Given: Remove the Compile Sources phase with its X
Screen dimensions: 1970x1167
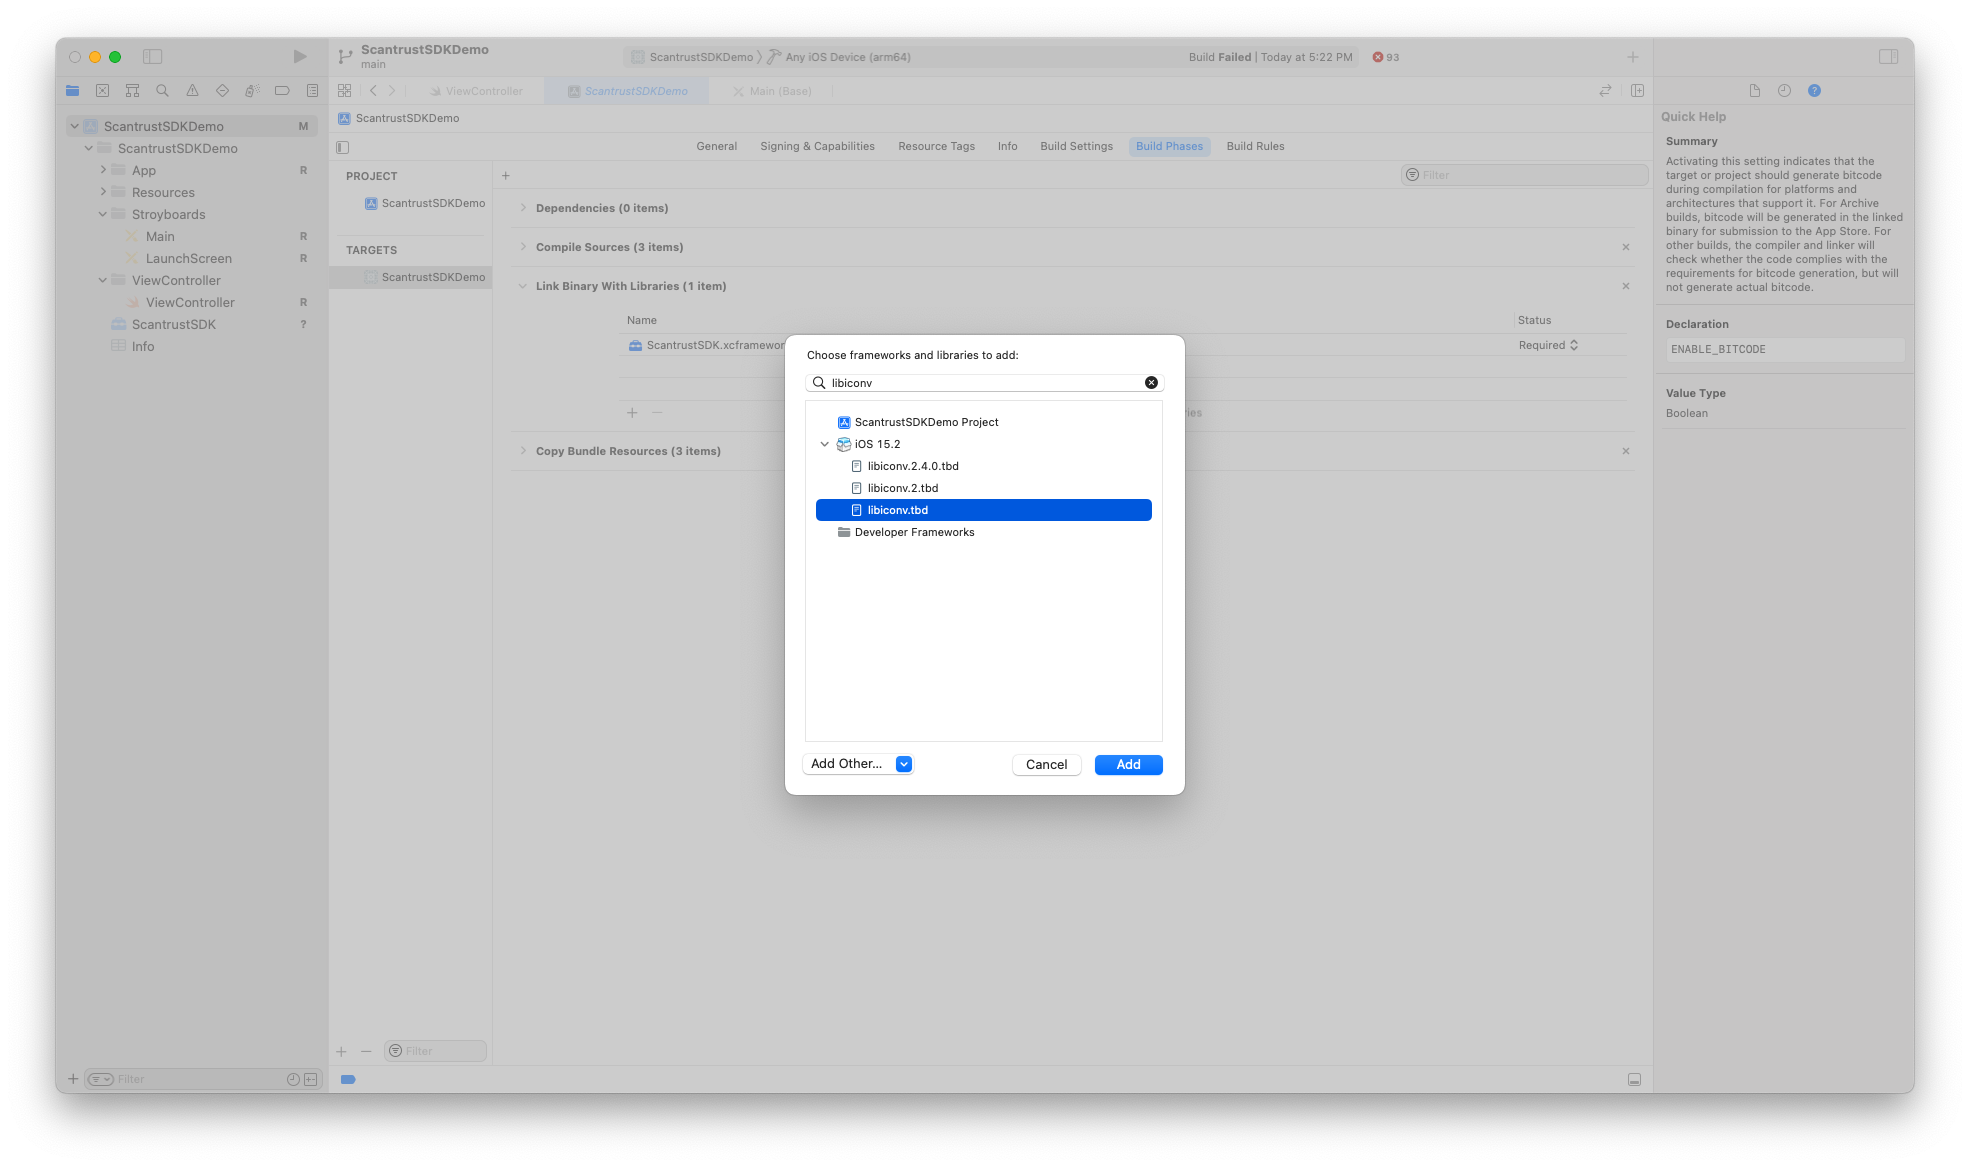Looking at the screenshot, I should point(1626,247).
